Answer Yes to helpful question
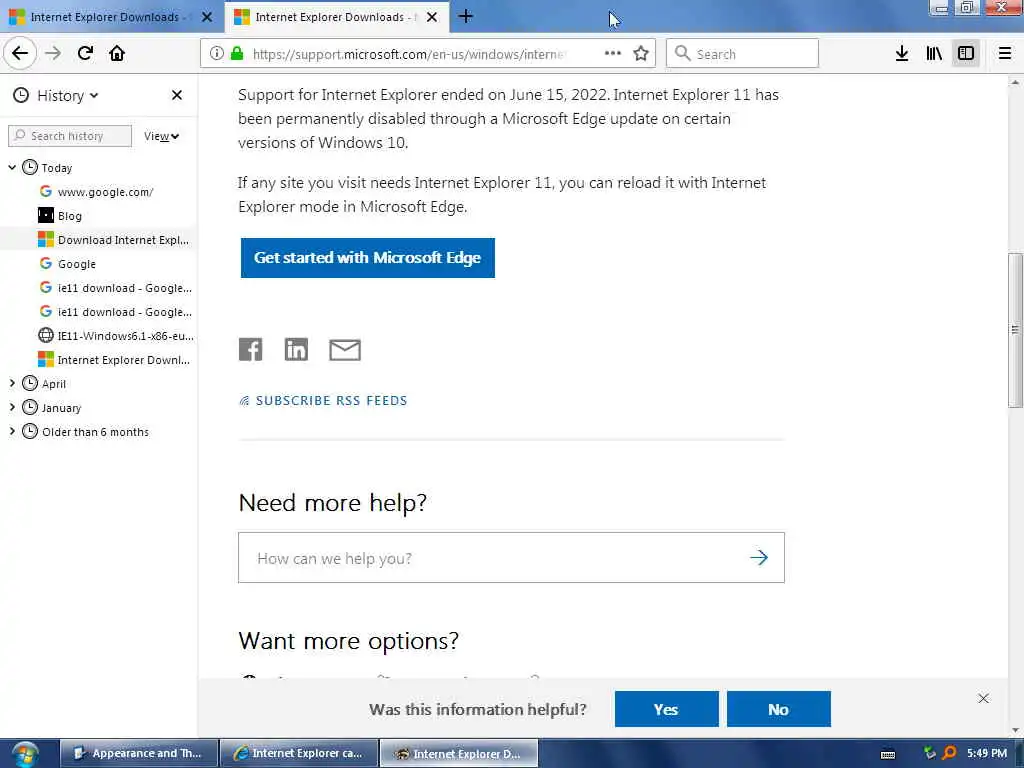 tap(667, 709)
